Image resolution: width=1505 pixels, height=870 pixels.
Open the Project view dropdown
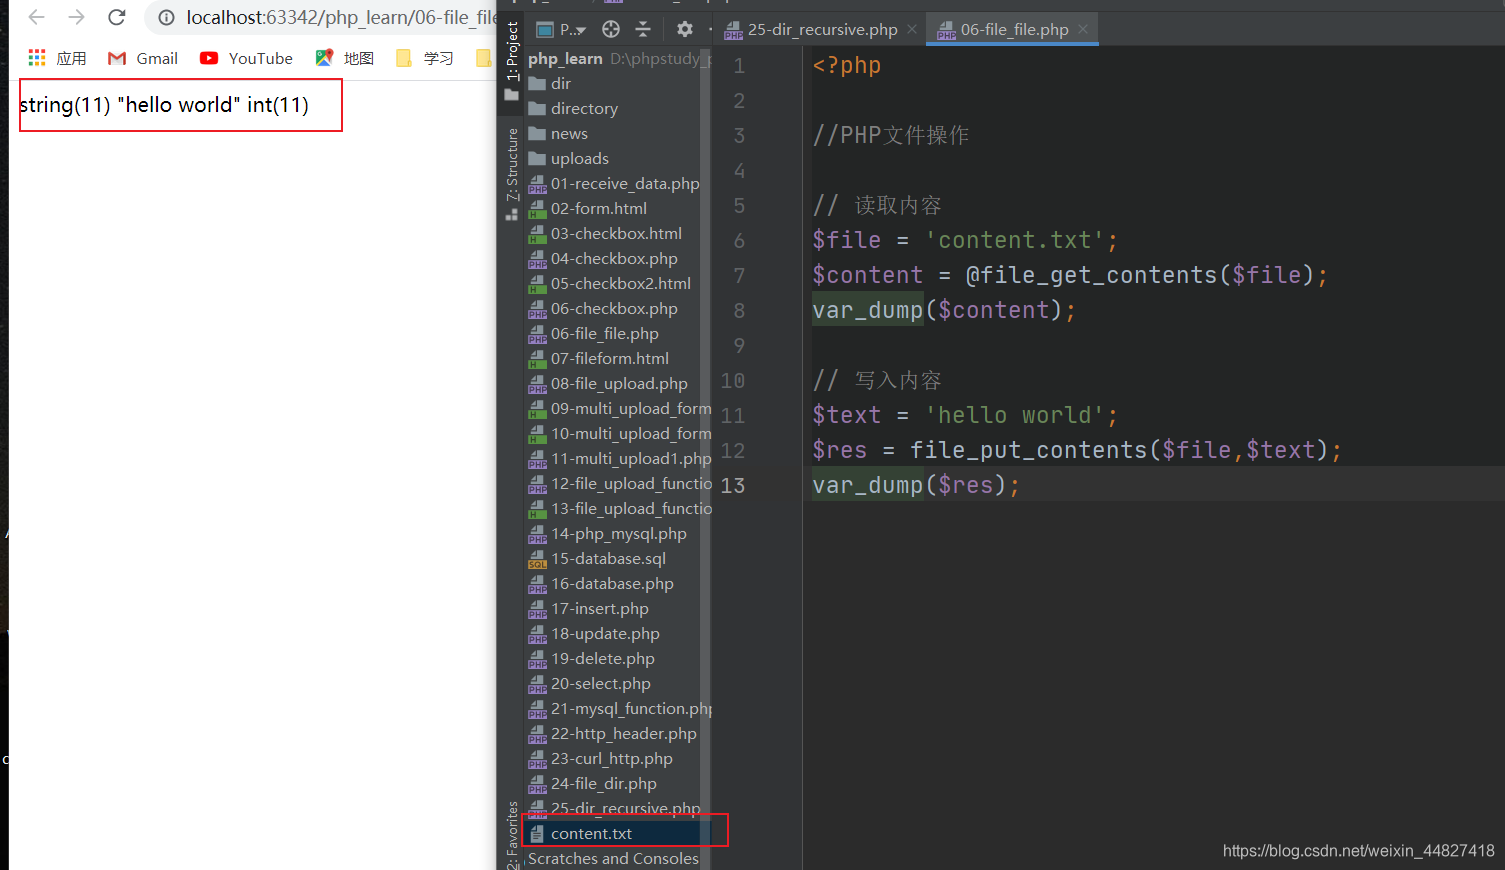click(561, 29)
